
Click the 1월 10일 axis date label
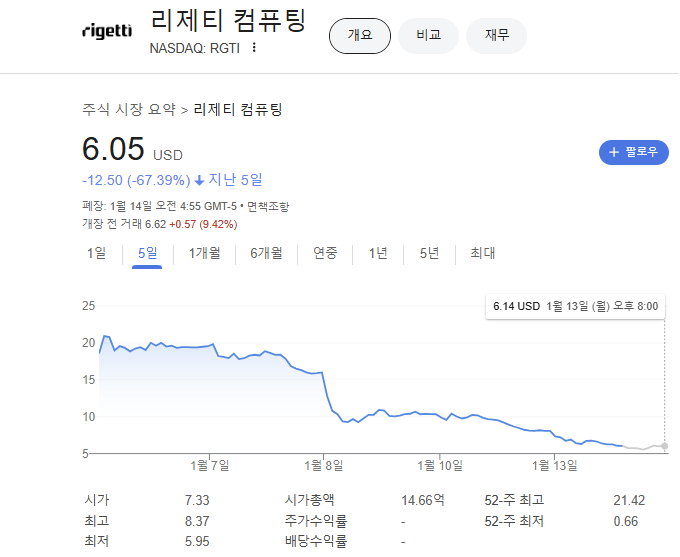pos(440,465)
